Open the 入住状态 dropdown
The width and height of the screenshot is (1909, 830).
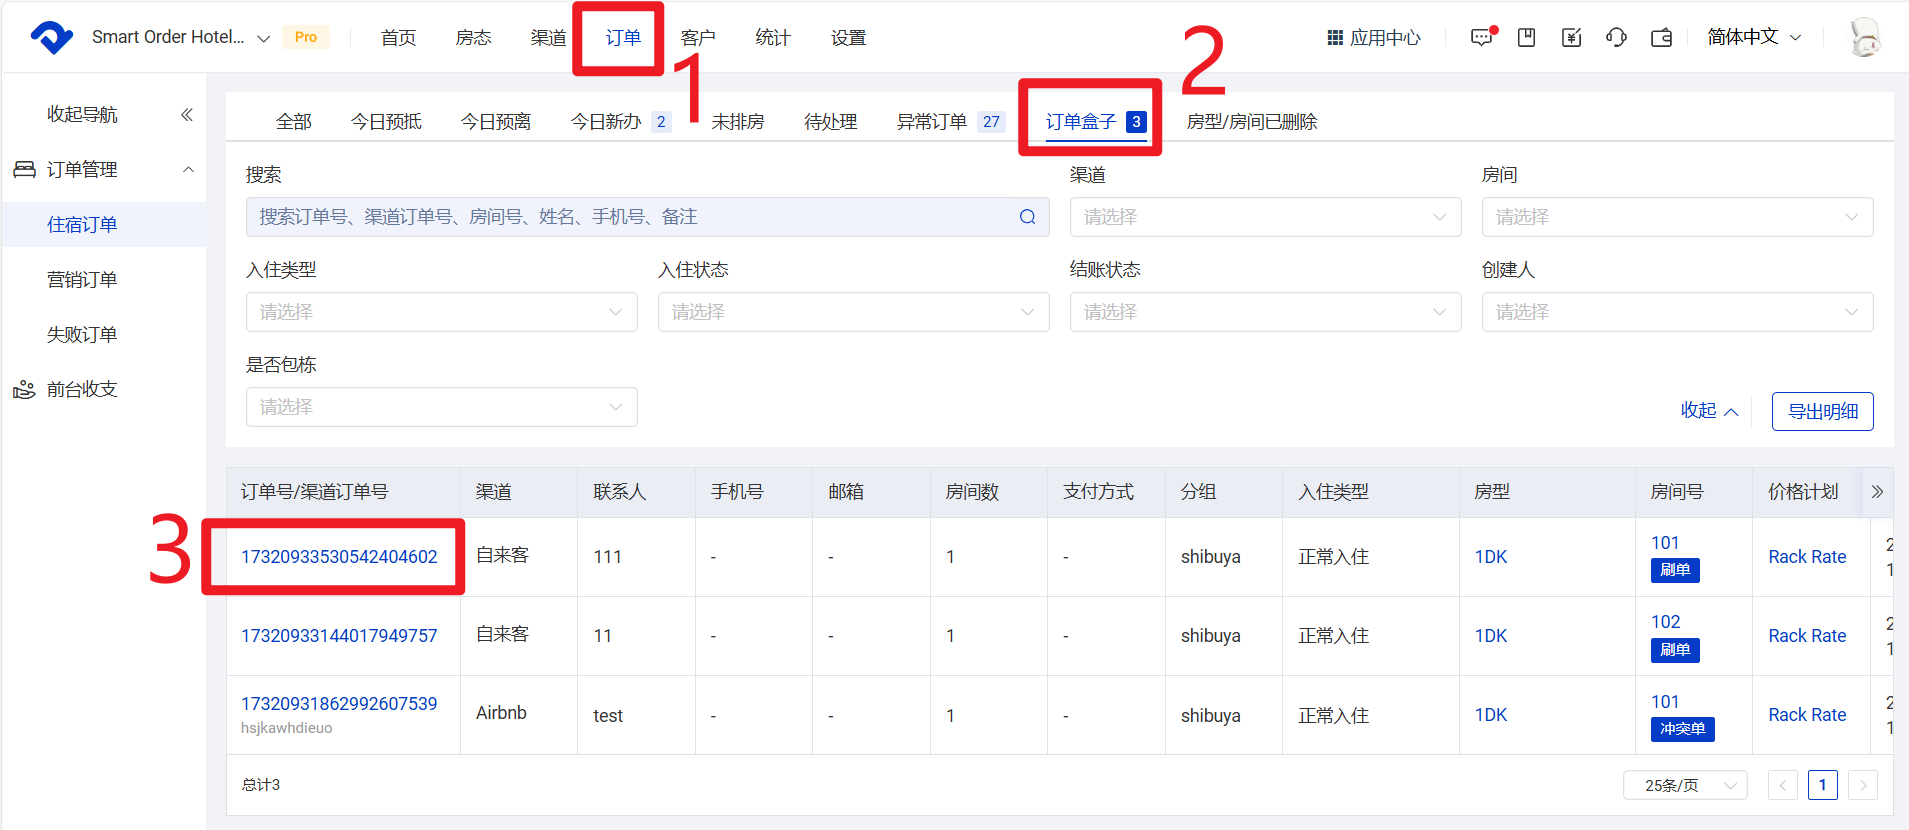(853, 312)
